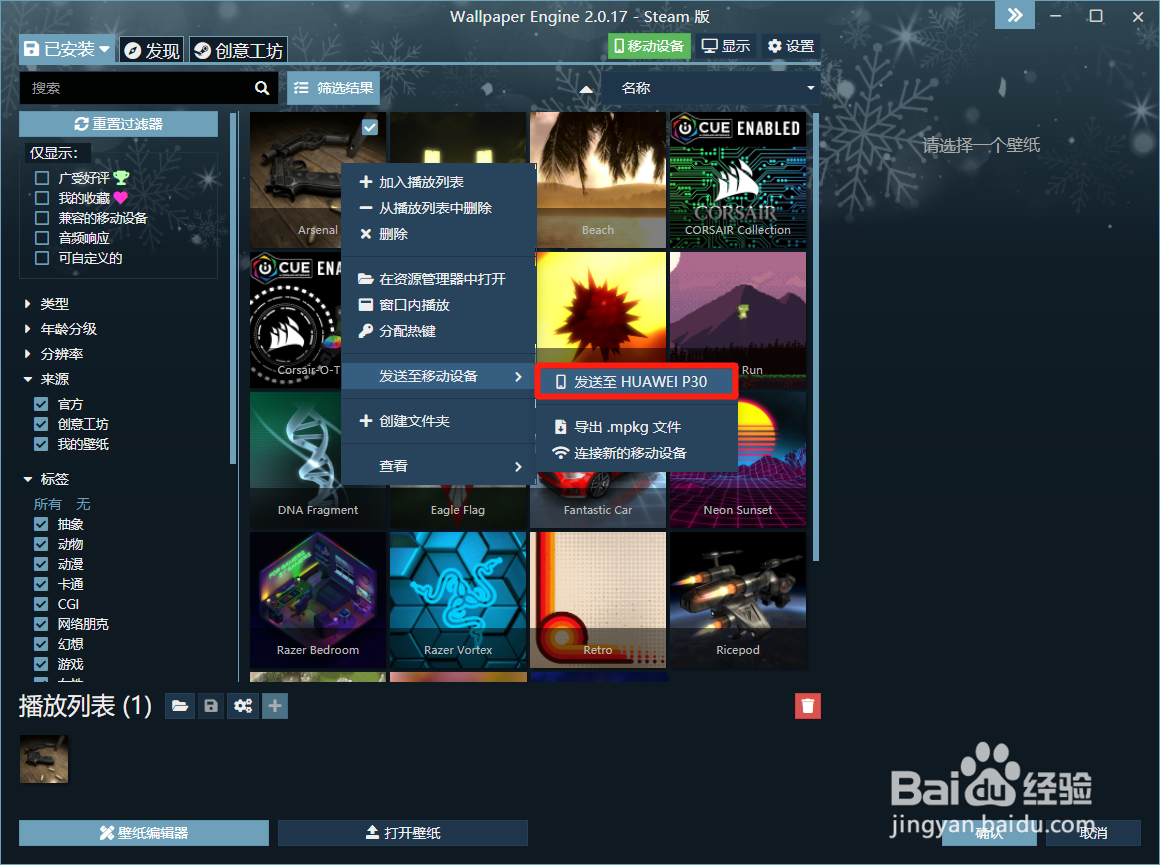Enable the 兼容的移动设备 checkbox
The height and width of the screenshot is (865, 1160).
click(x=42, y=218)
